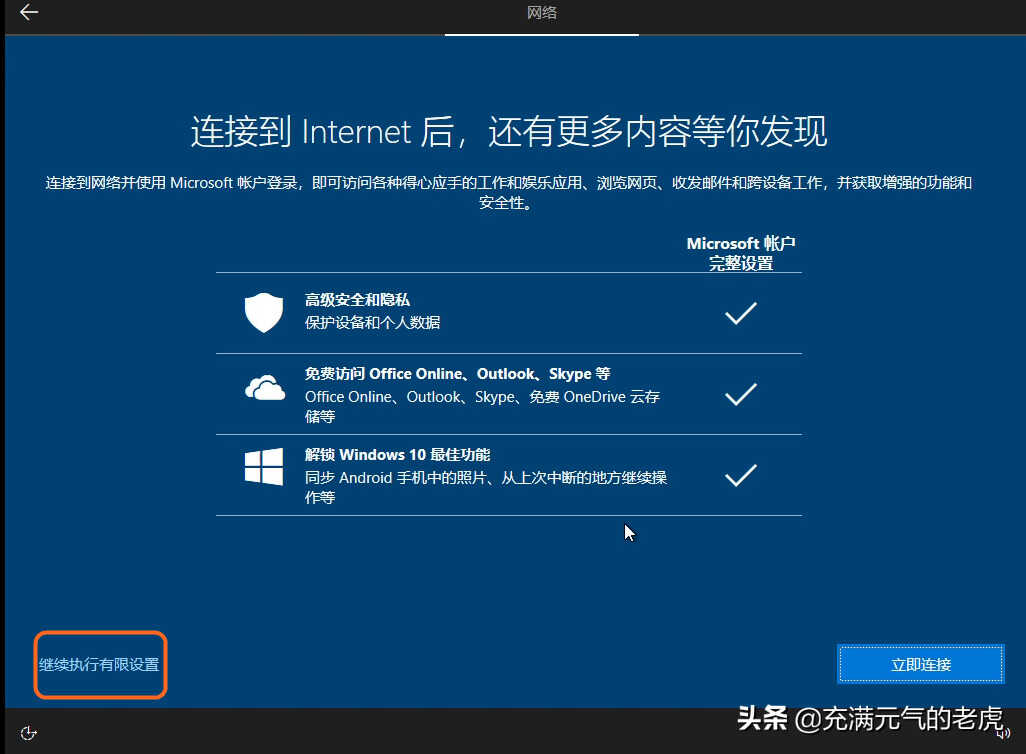
Task: Click the 连接到 Internet 后 heading
Action: [x=509, y=133]
